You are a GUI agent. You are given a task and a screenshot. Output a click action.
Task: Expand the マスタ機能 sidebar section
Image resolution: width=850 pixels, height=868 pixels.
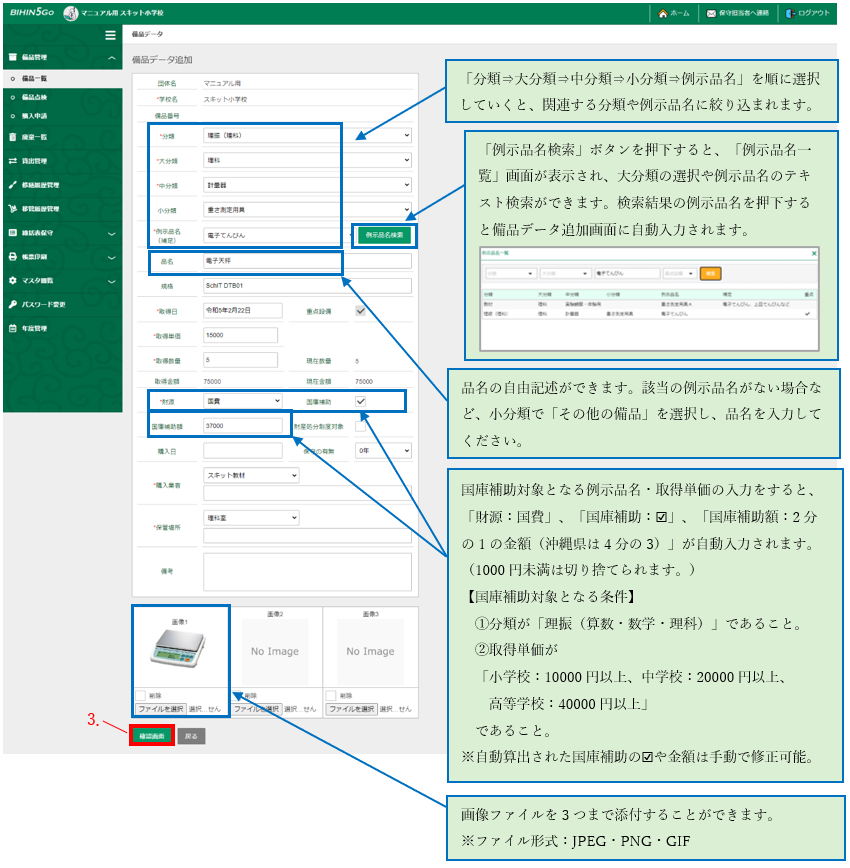point(60,281)
